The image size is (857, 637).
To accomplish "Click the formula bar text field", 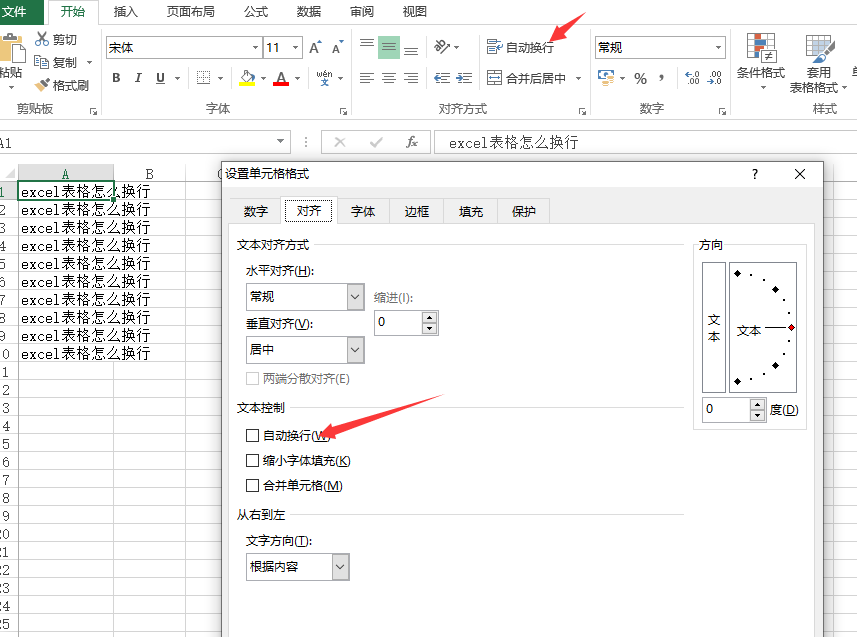I will click(645, 142).
